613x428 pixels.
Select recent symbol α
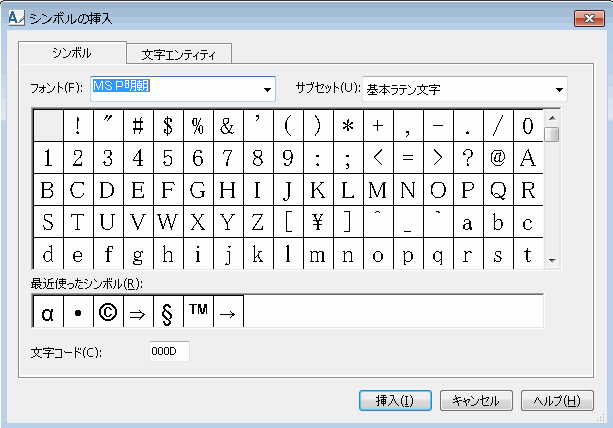coord(48,312)
